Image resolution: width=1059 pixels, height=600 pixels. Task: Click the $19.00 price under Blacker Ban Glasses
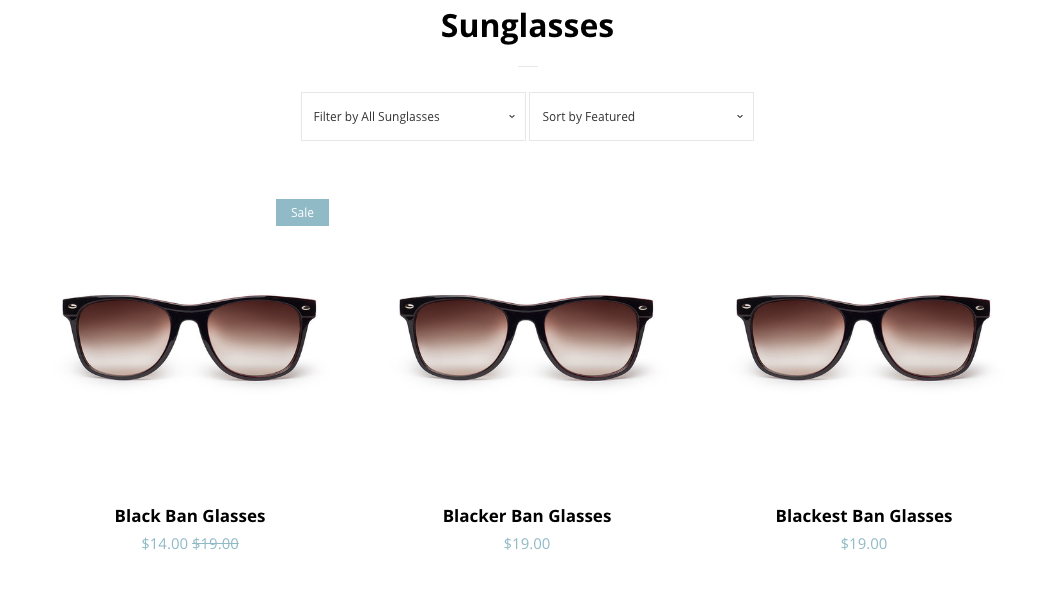[527, 544]
